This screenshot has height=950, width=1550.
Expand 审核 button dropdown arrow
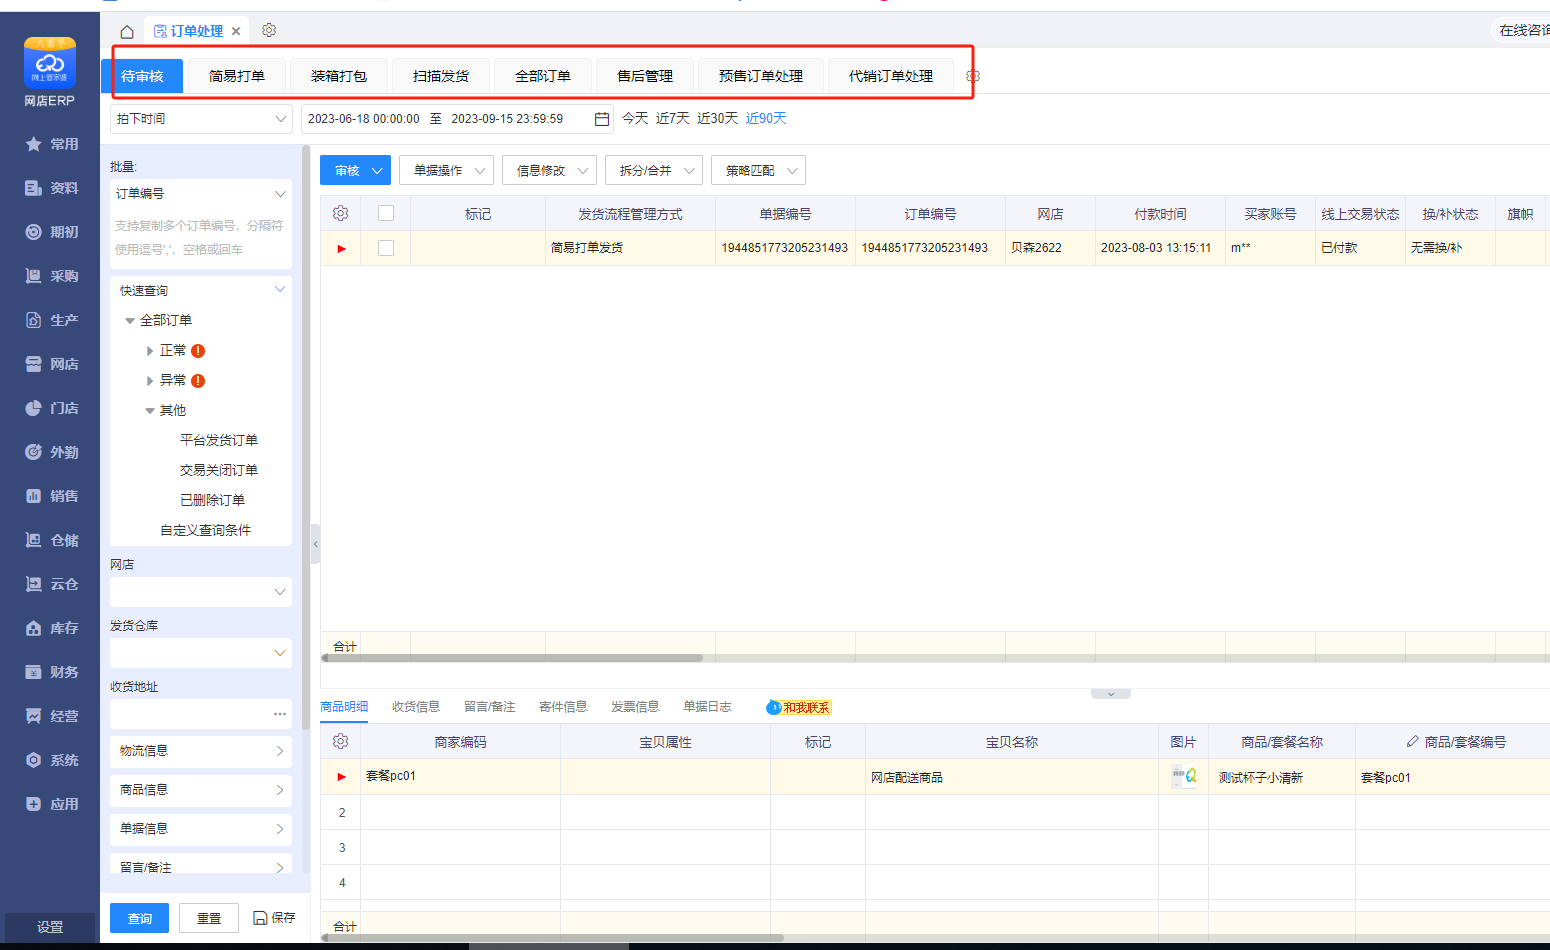click(377, 171)
